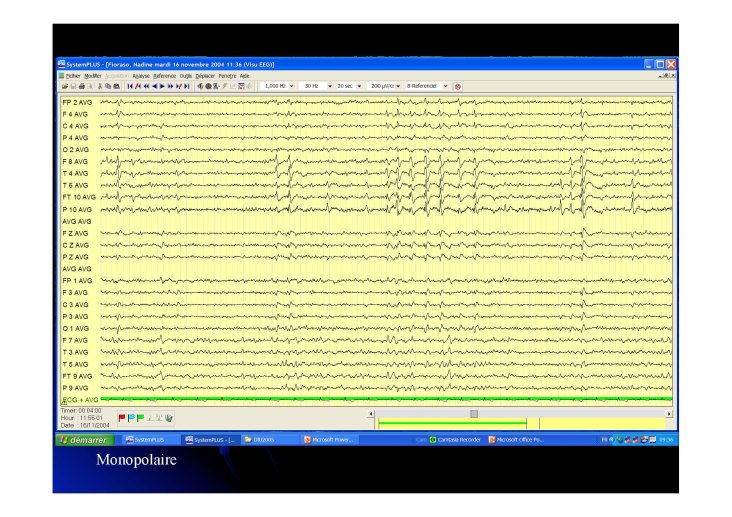
Task: Place a red flag marker
Action: [x=122, y=418]
